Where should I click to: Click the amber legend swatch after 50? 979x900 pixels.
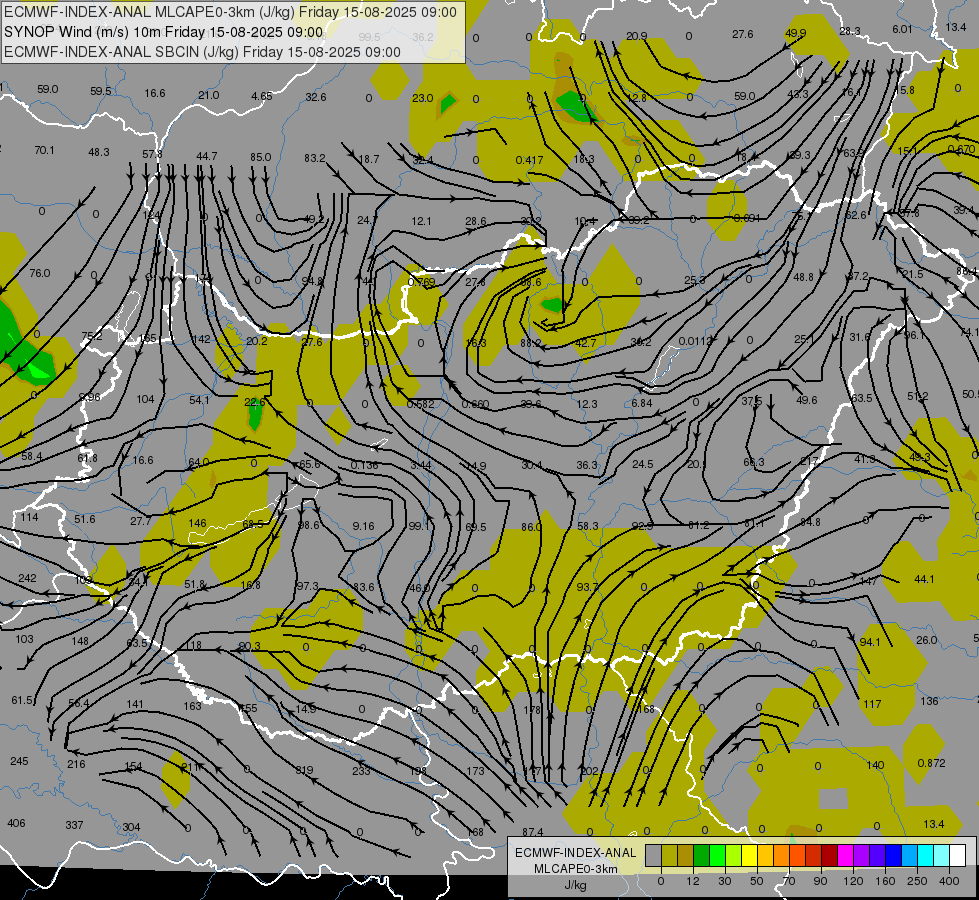(765, 856)
